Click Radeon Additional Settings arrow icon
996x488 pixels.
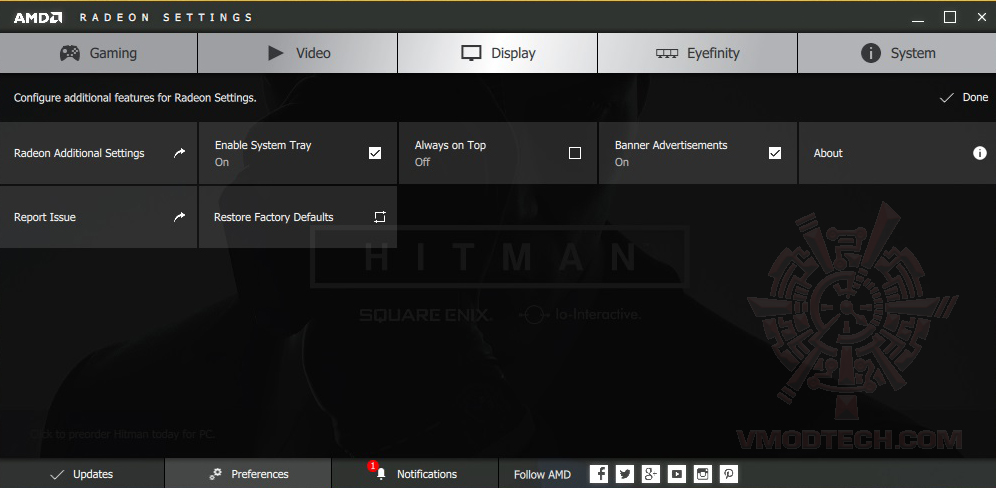180,152
